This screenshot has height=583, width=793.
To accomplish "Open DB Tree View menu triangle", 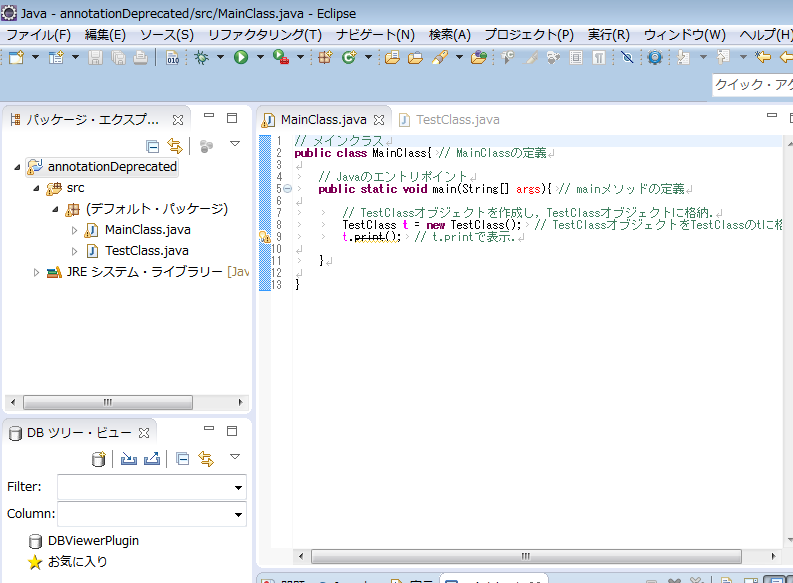I will point(235,457).
